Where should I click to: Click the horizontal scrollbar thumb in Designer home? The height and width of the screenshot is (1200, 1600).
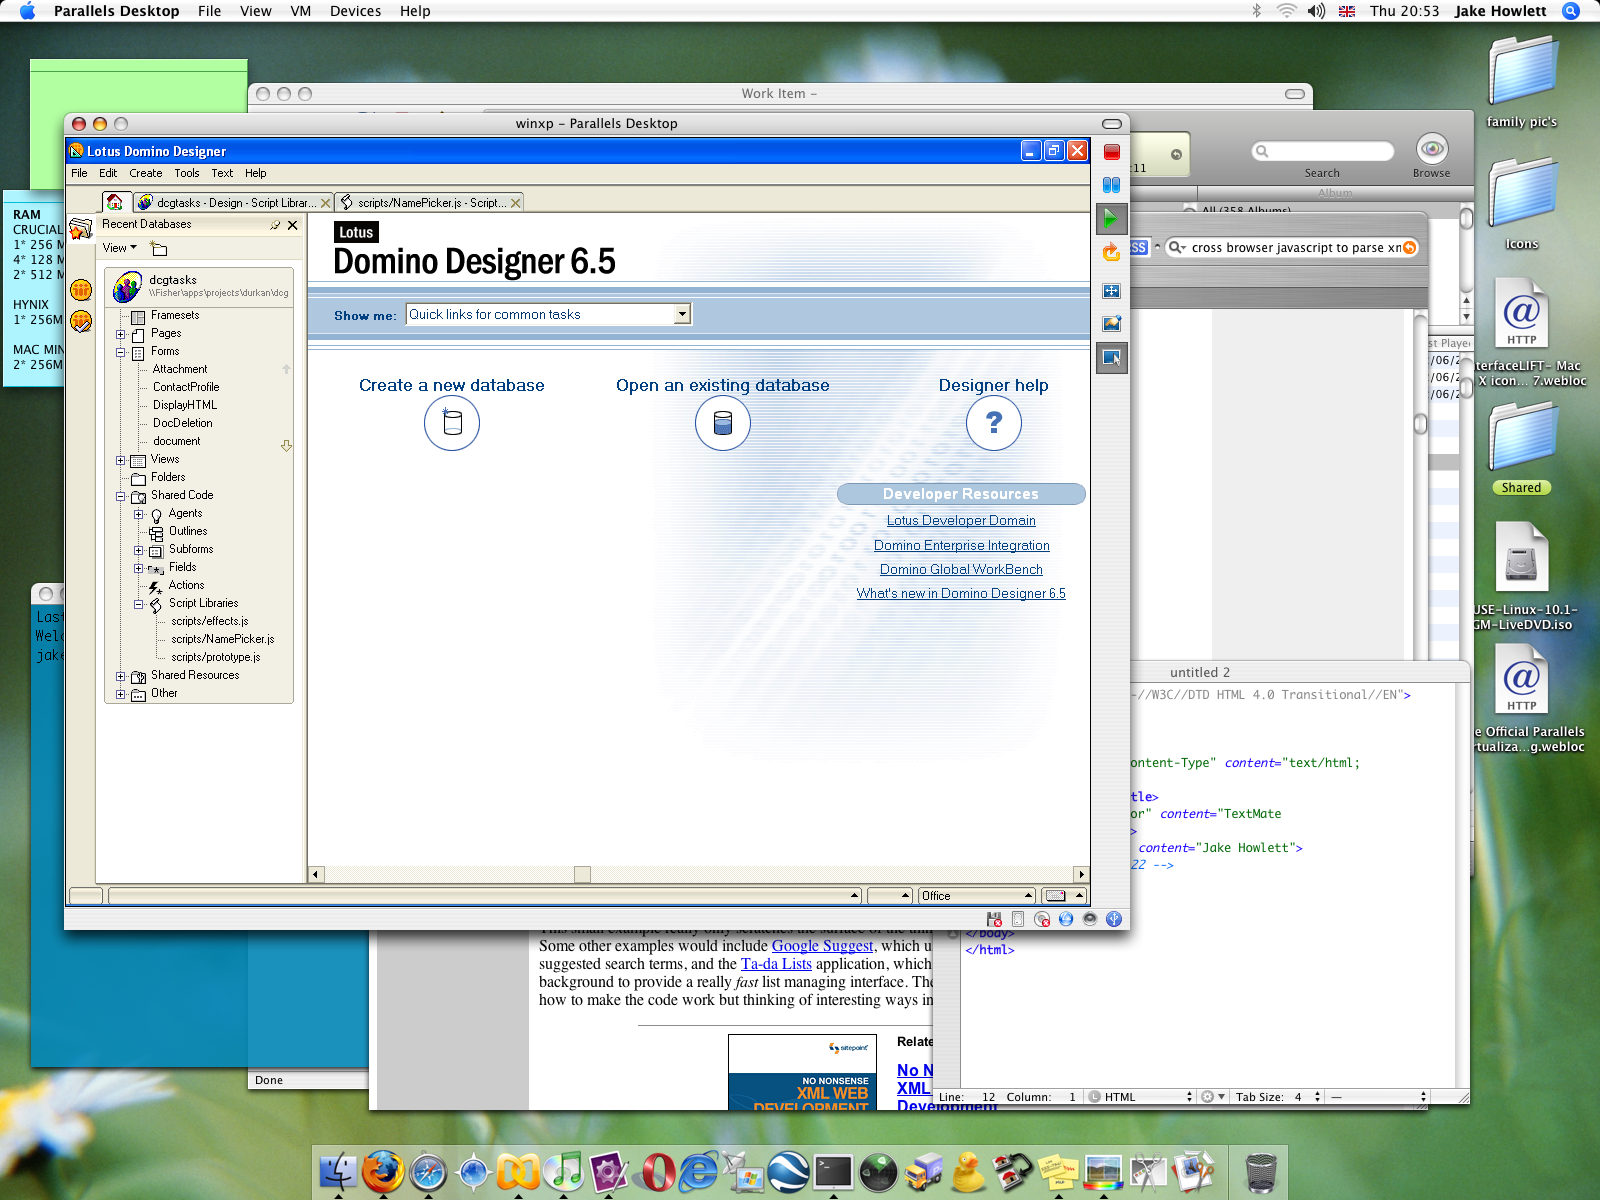582,874
